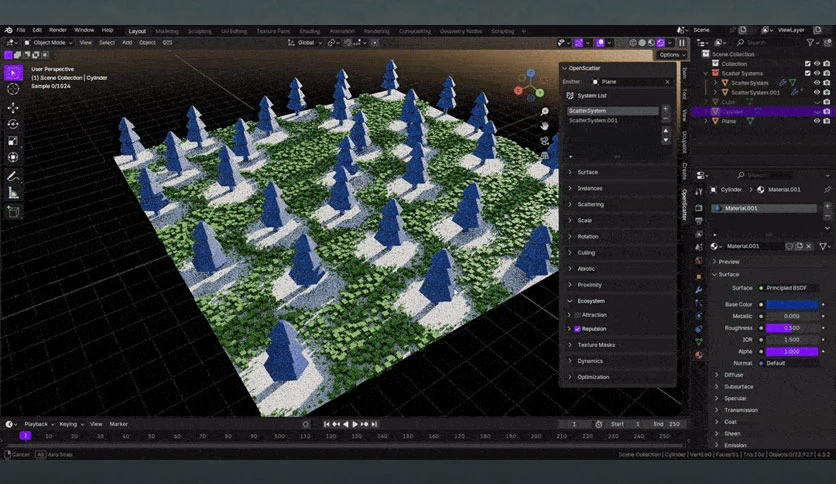Select the Annotate tool

tap(13, 176)
